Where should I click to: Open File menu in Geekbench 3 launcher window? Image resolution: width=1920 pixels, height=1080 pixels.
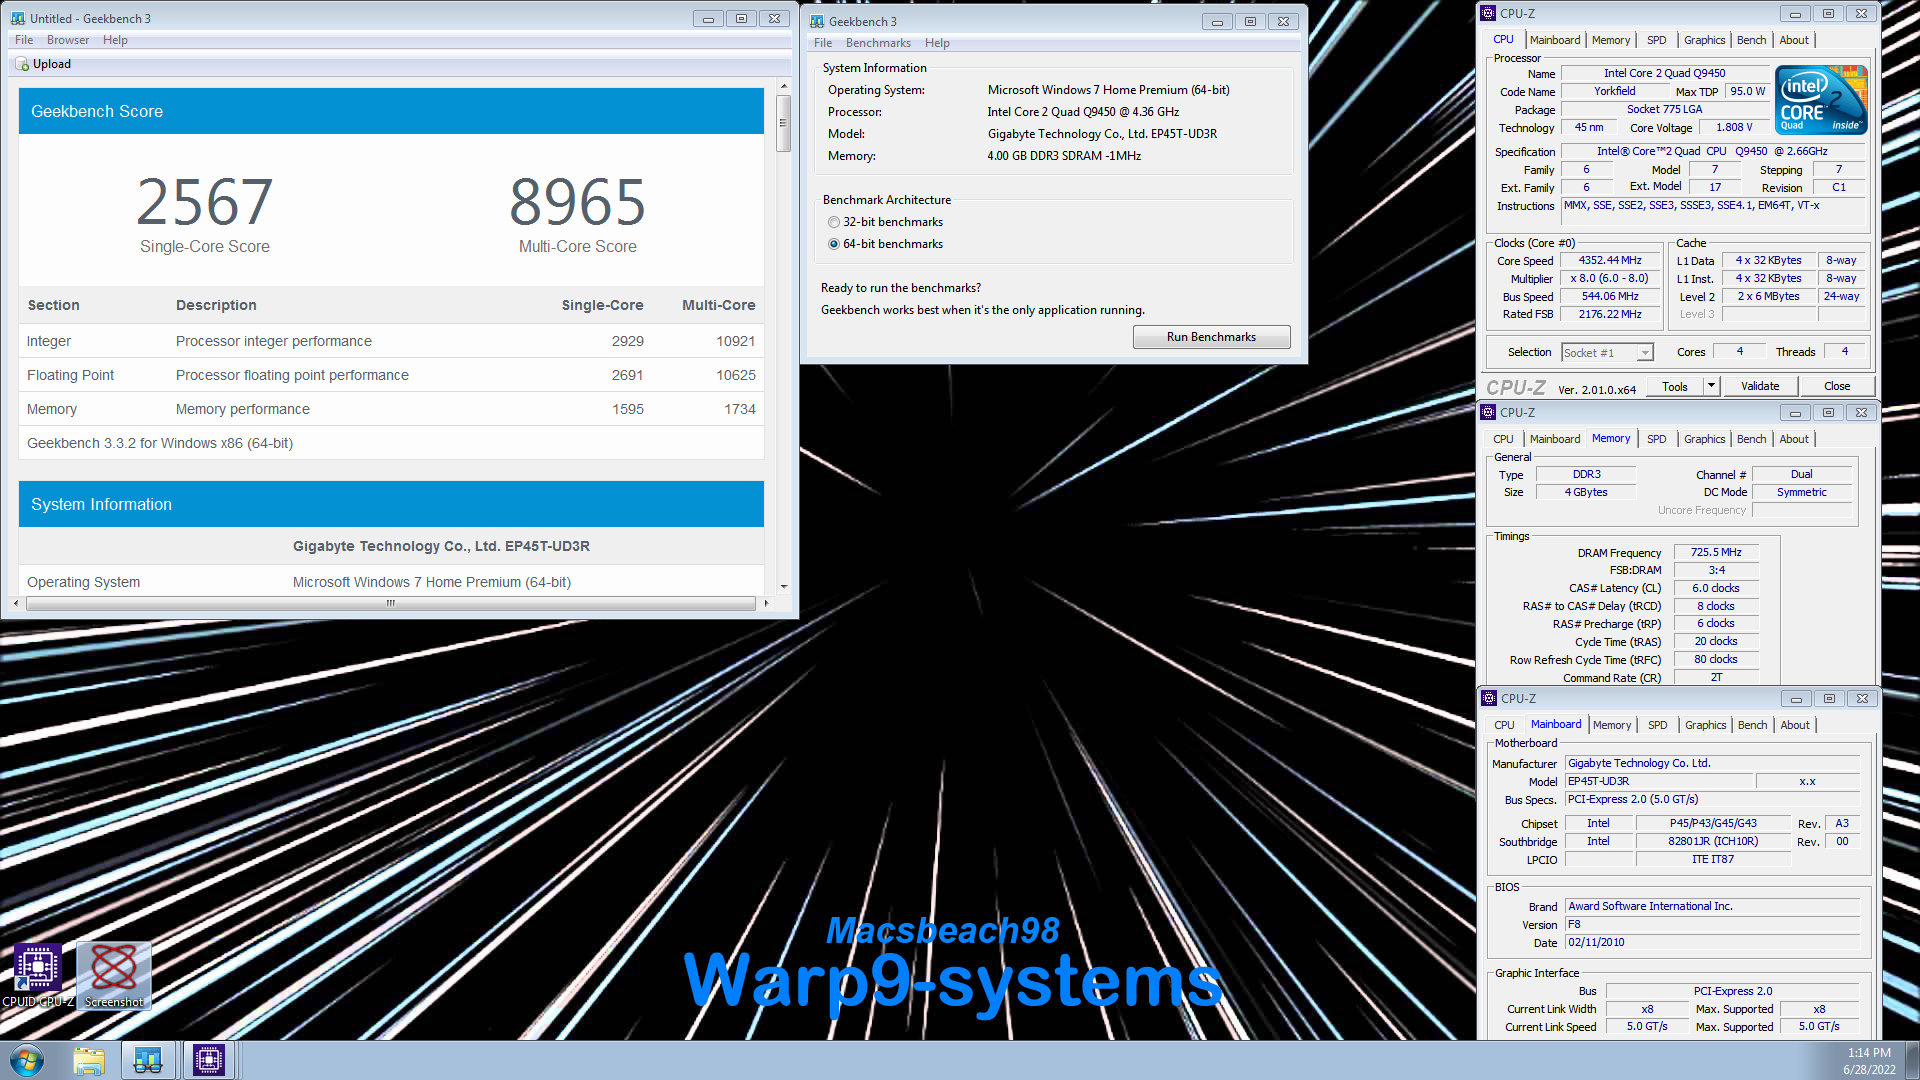tap(823, 43)
